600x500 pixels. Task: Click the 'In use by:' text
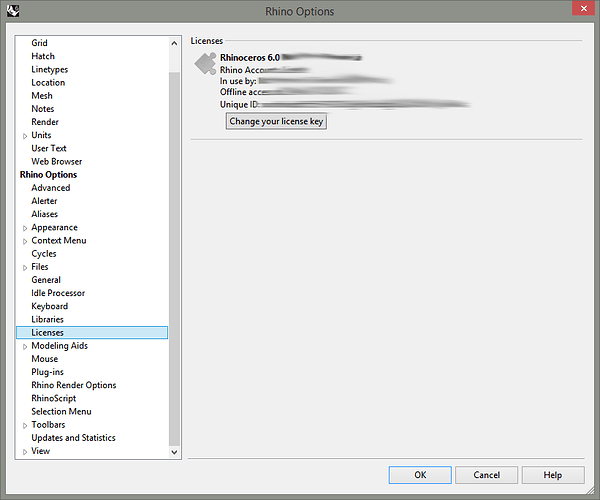(x=238, y=81)
